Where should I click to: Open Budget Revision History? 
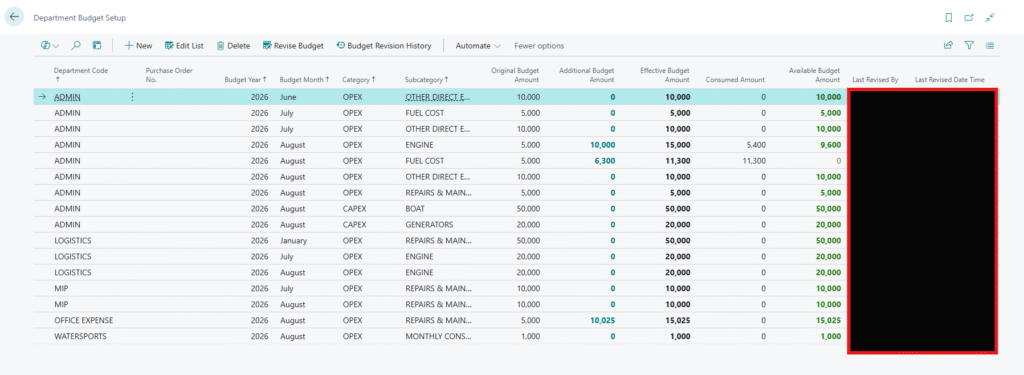coord(384,46)
